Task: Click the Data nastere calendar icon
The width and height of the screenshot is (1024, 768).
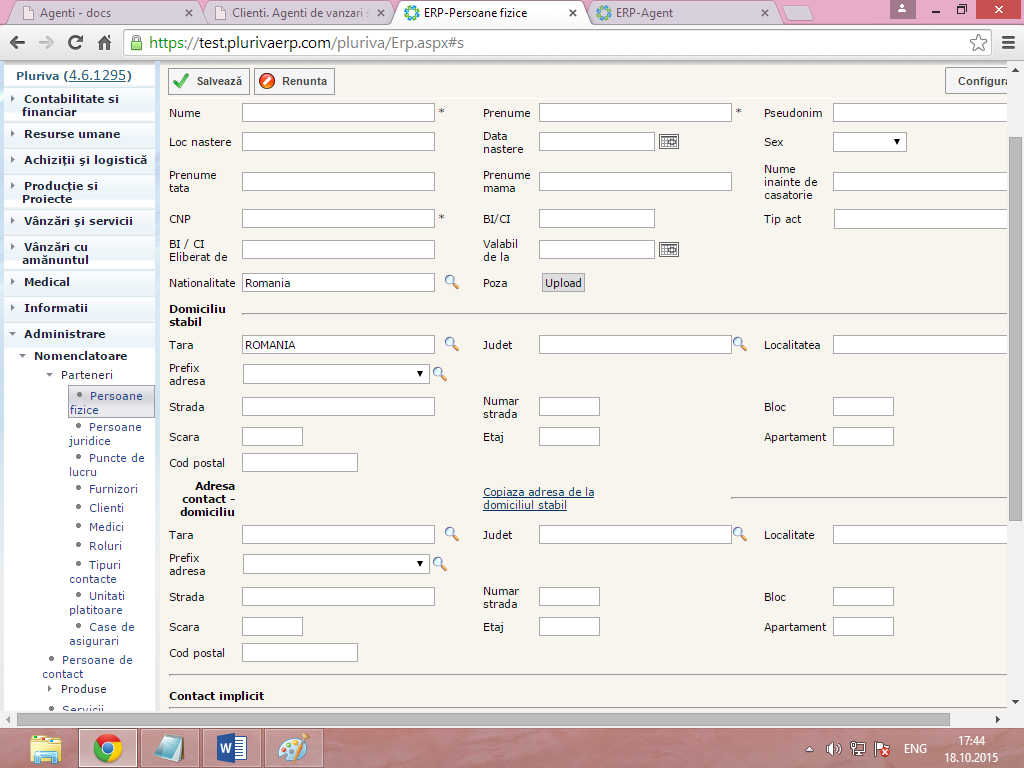Action: pos(668,142)
